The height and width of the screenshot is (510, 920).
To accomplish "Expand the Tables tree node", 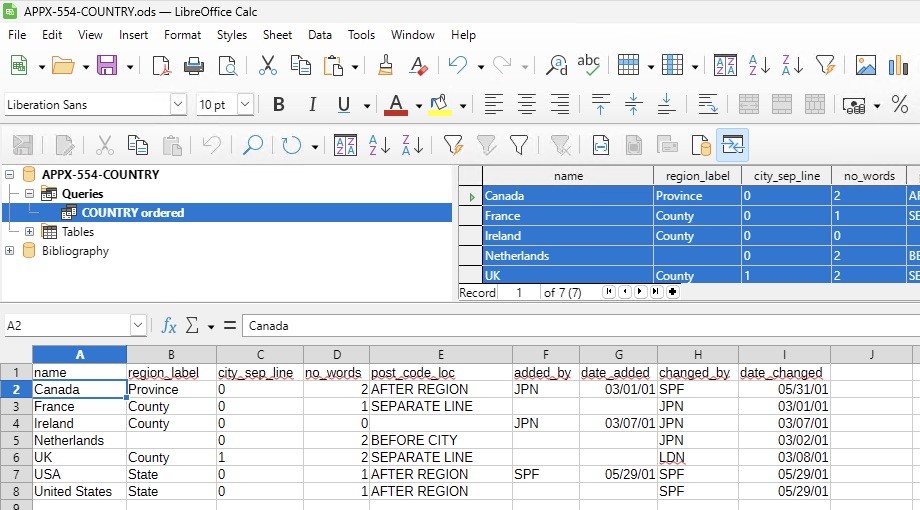I will click(x=29, y=231).
